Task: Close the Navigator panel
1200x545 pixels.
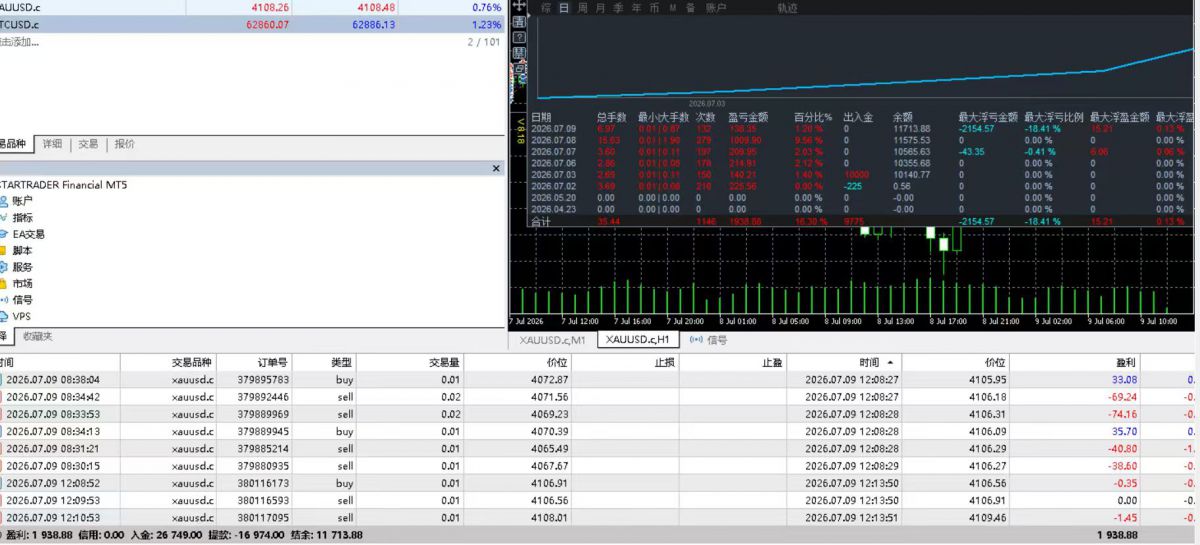Action: pos(496,169)
